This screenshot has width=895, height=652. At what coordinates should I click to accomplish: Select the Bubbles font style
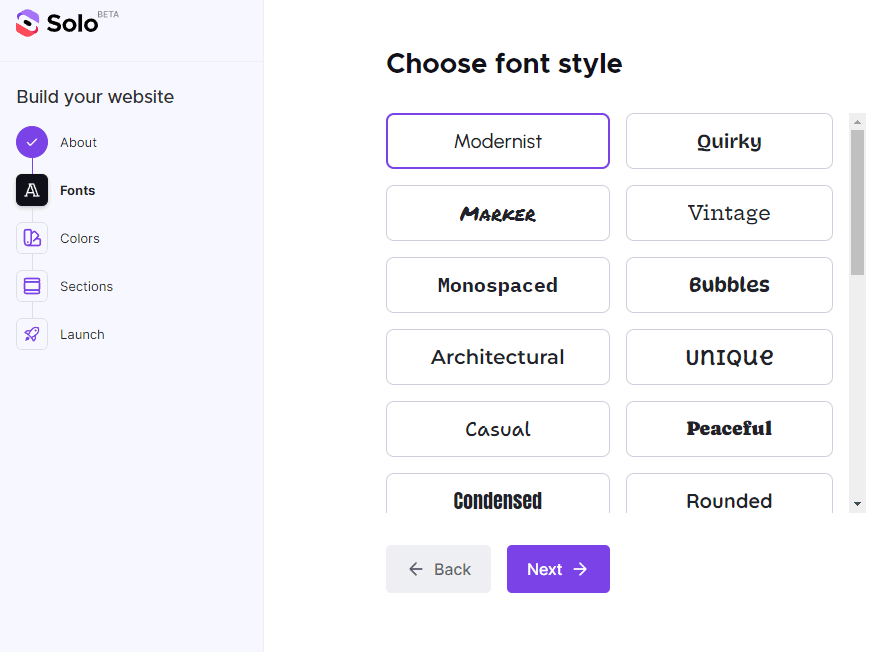[729, 285]
